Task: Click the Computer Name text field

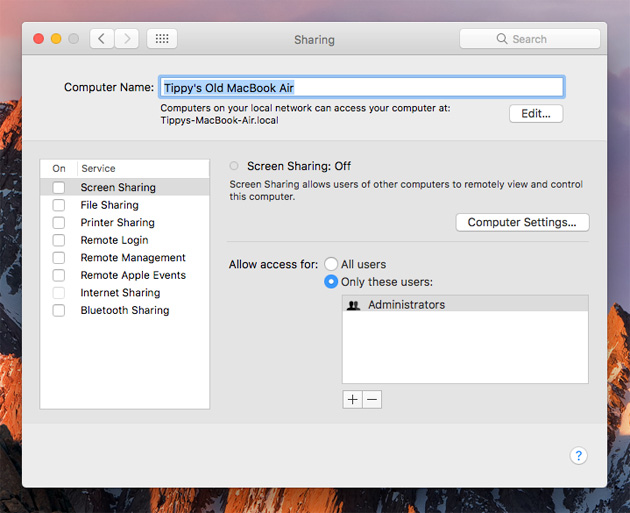Action: coord(362,87)
